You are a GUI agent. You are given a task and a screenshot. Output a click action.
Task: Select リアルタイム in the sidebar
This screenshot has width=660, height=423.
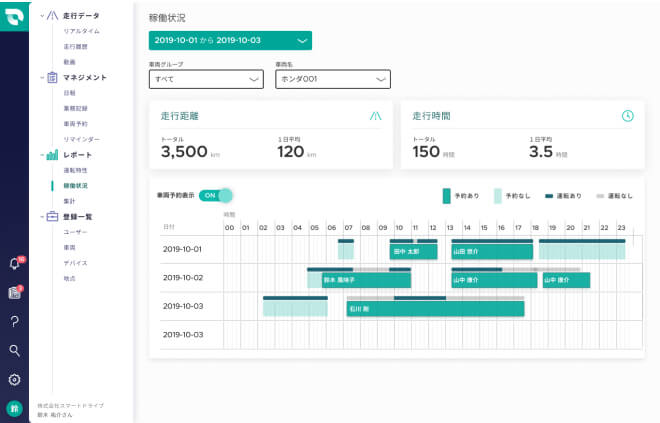[x=81, y=32]
